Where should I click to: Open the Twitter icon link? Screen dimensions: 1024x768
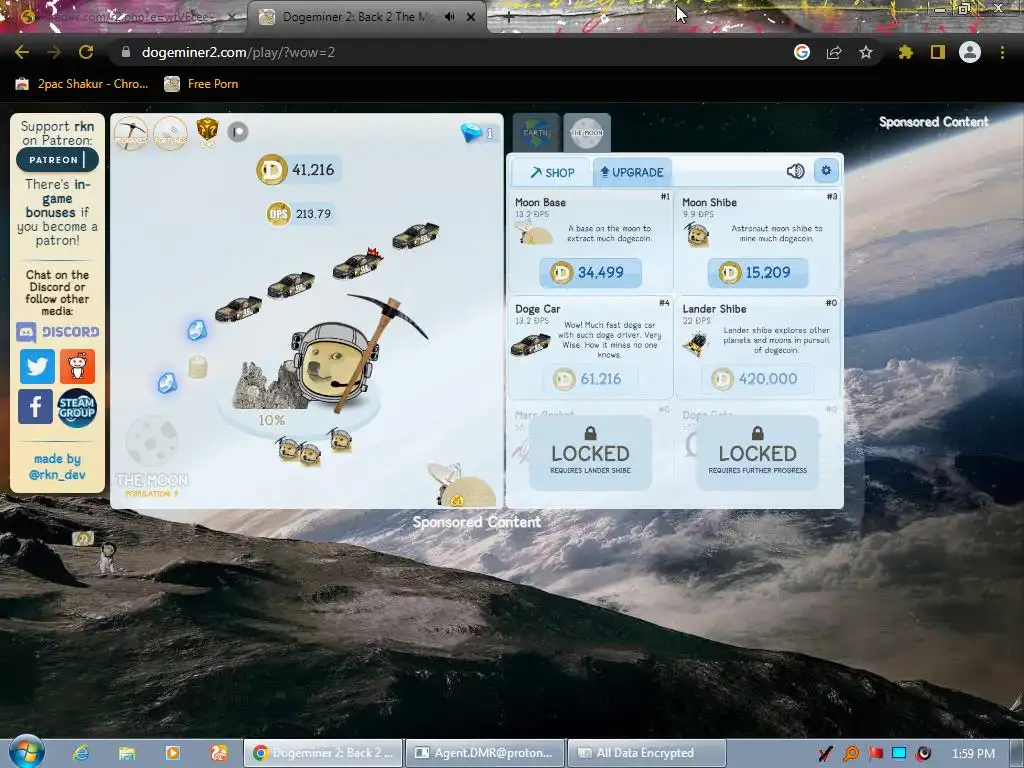point(37,366)
